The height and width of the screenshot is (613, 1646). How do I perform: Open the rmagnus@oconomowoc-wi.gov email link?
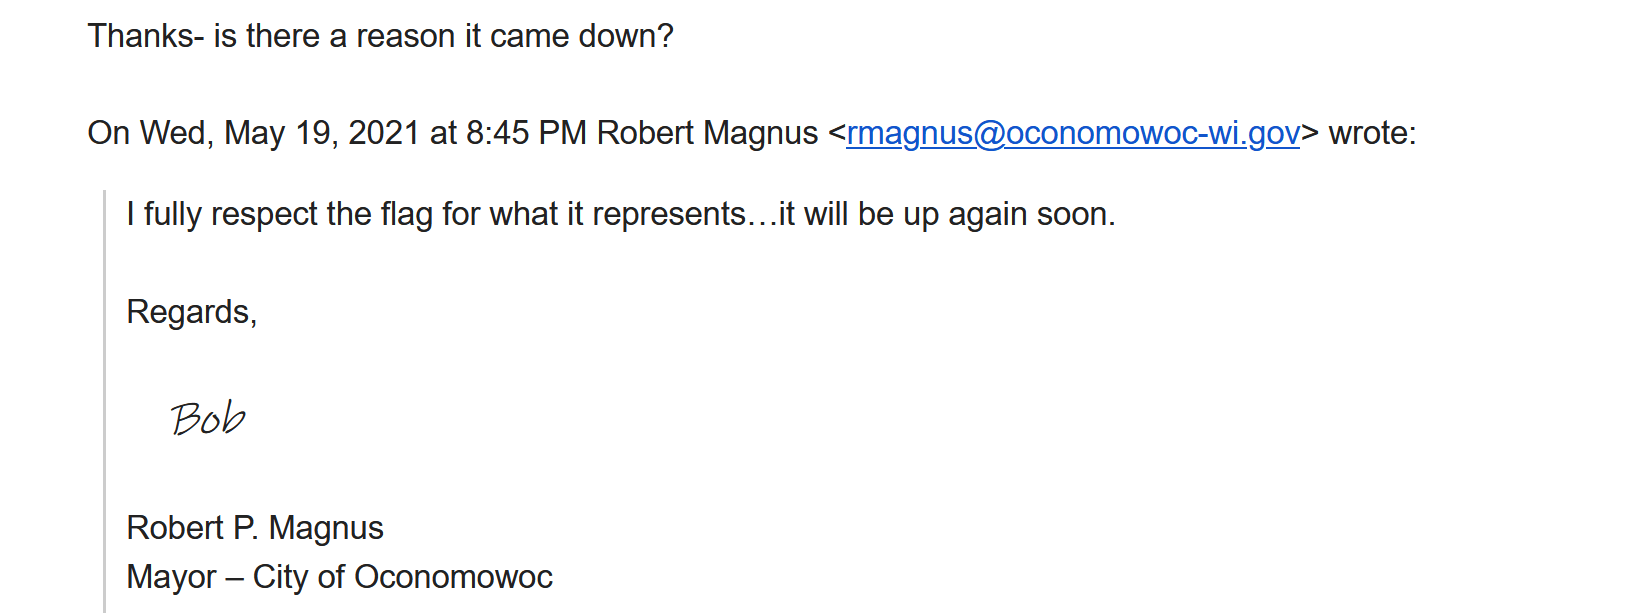click(1073, 133)
